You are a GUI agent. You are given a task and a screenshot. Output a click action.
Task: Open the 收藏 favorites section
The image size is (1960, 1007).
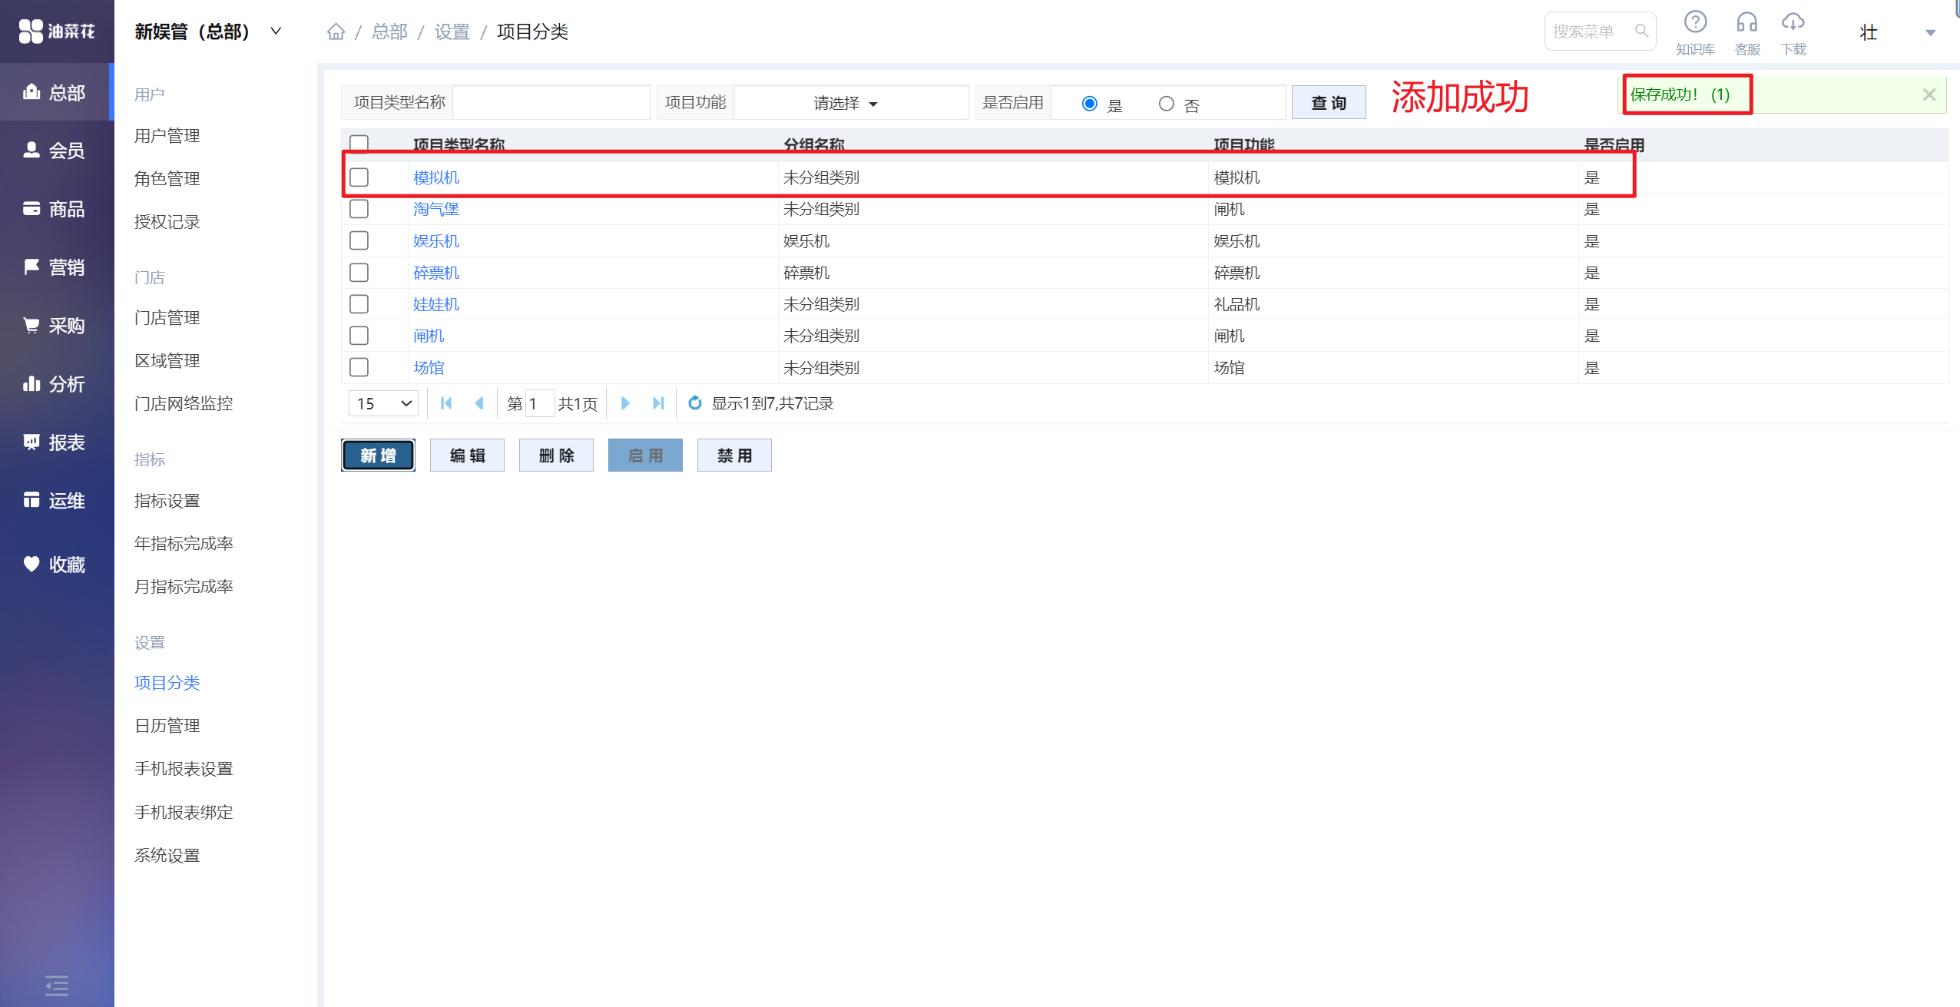point(57,565)
